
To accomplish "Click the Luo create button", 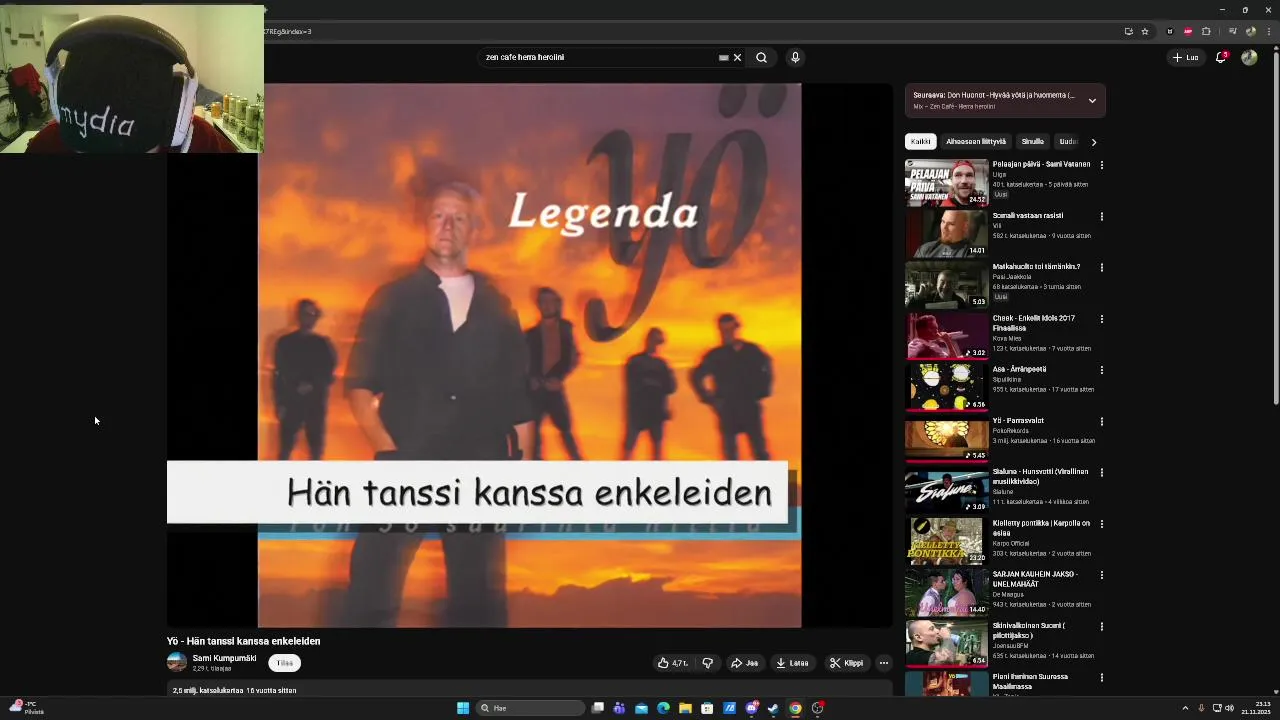I will (x=1185, y=58).
